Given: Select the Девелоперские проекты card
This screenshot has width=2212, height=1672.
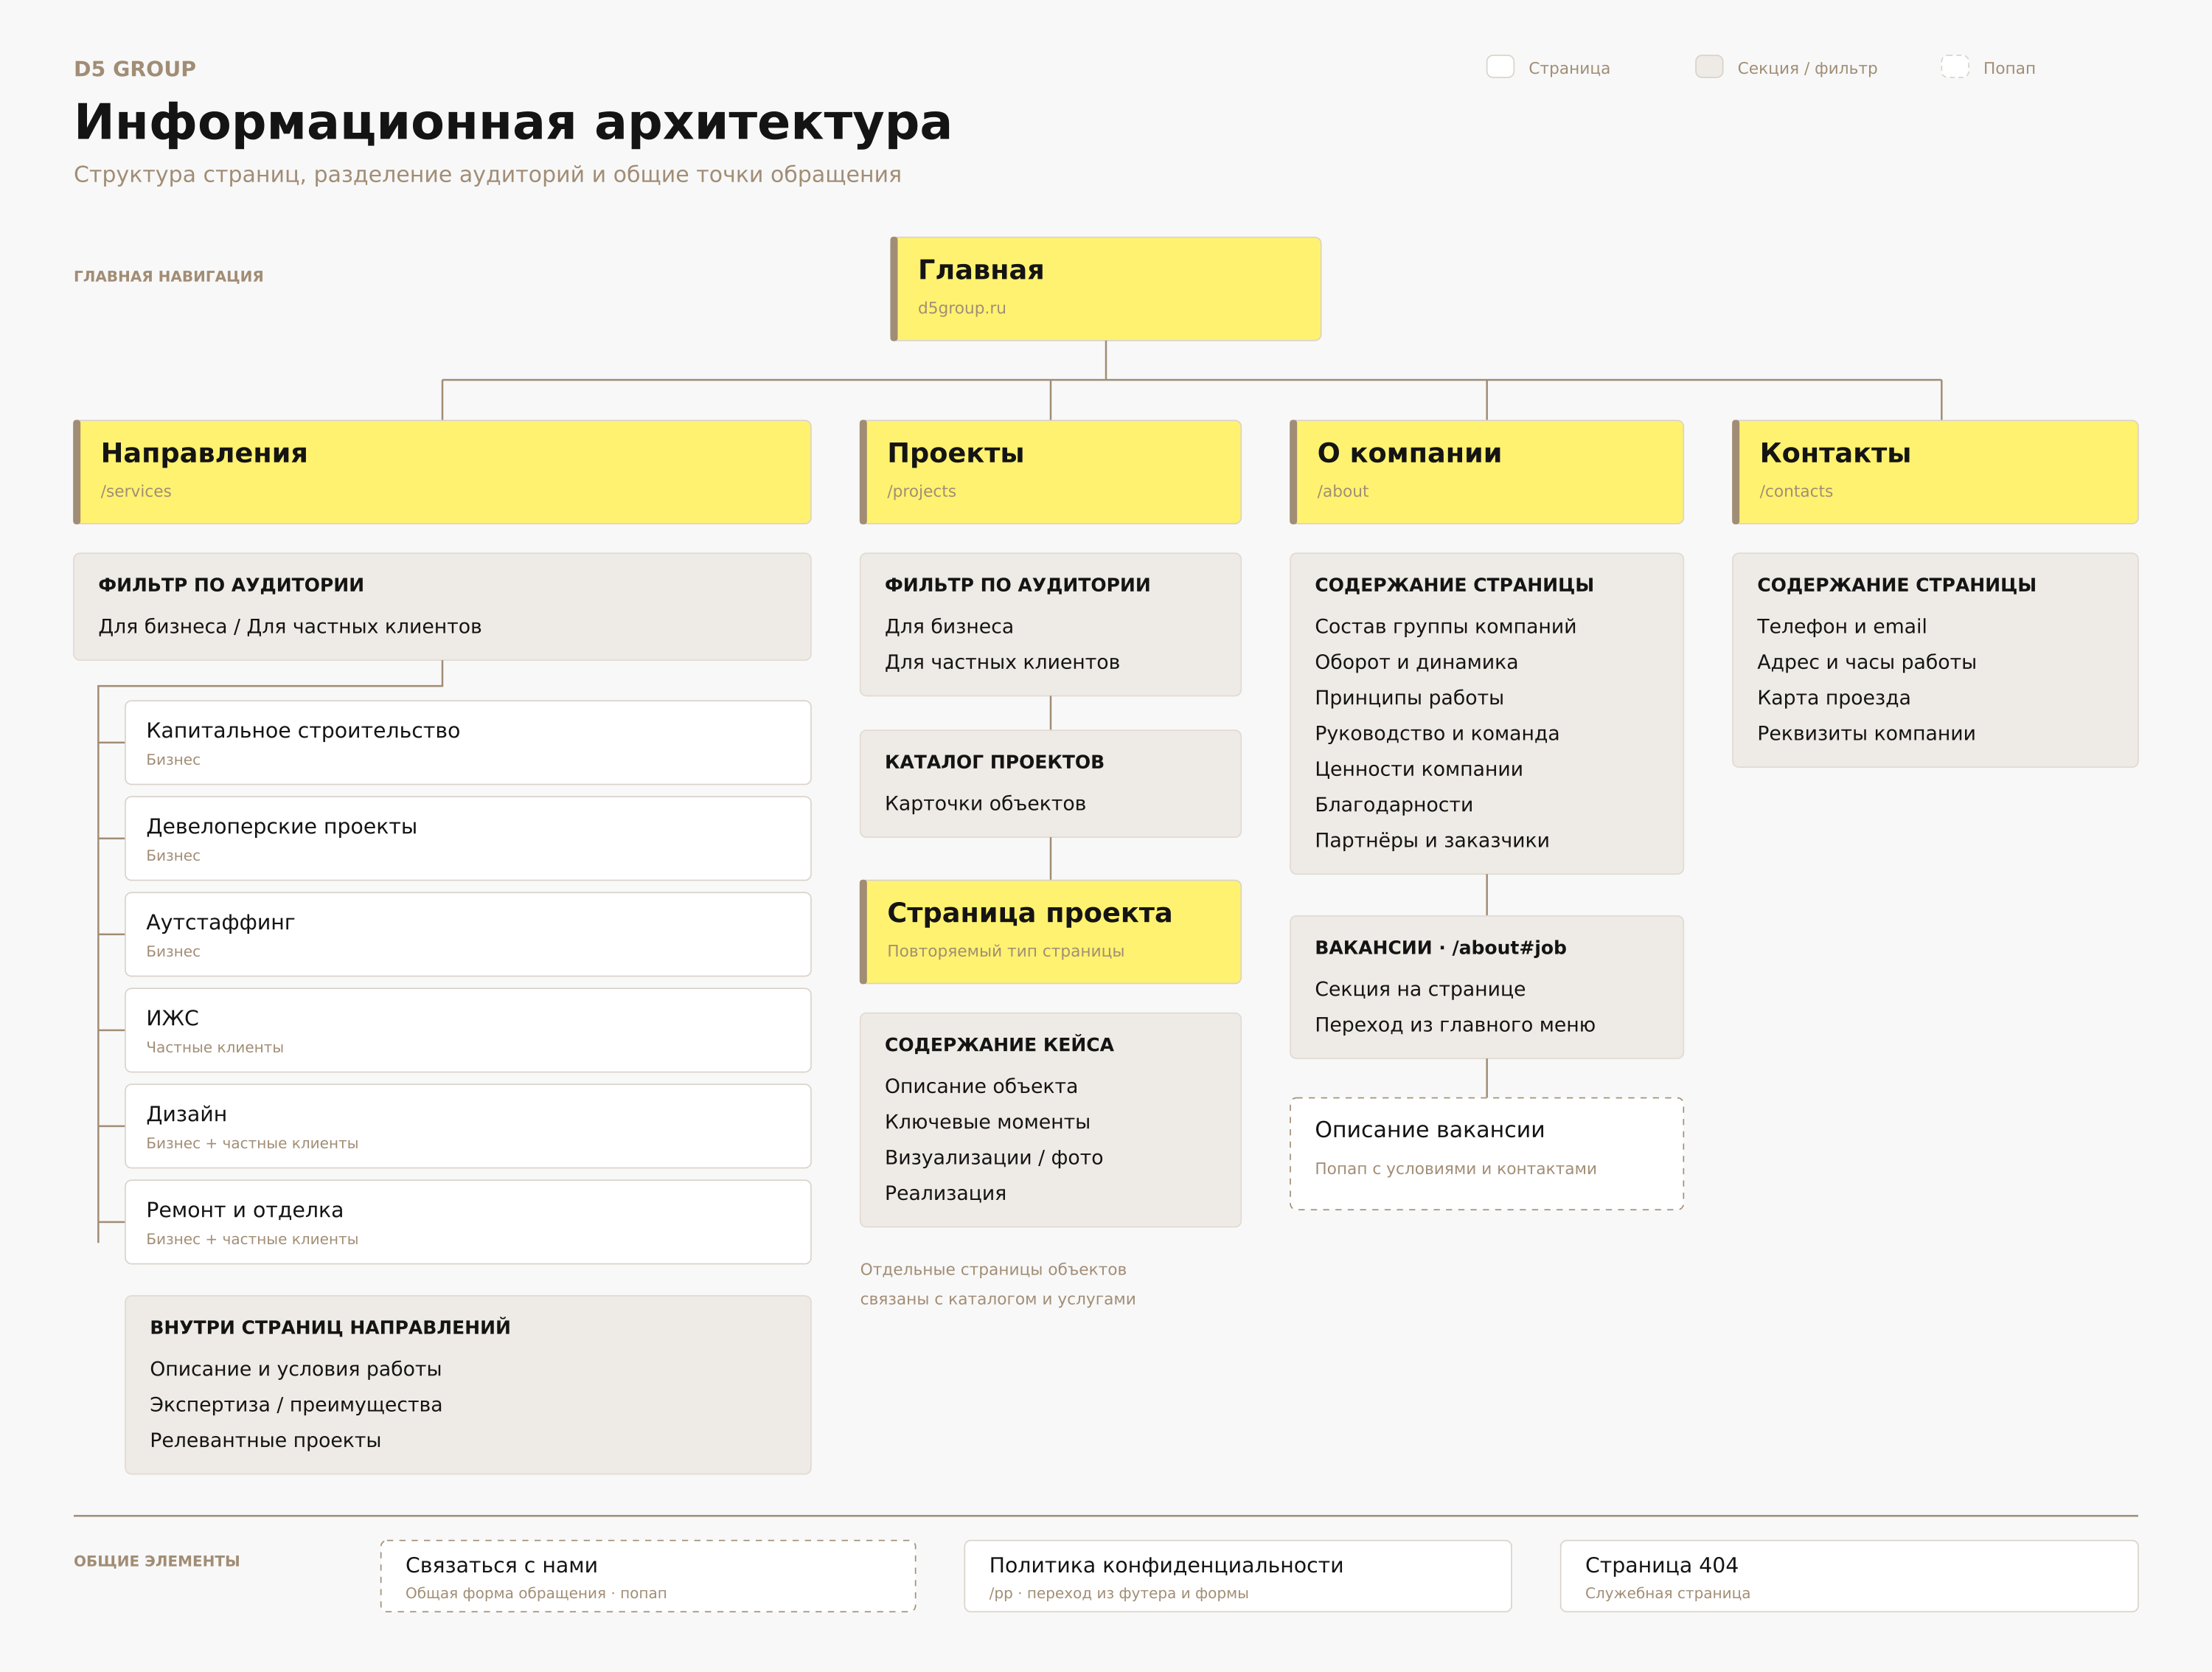Looking at the screenshot, I should point(467,839).
